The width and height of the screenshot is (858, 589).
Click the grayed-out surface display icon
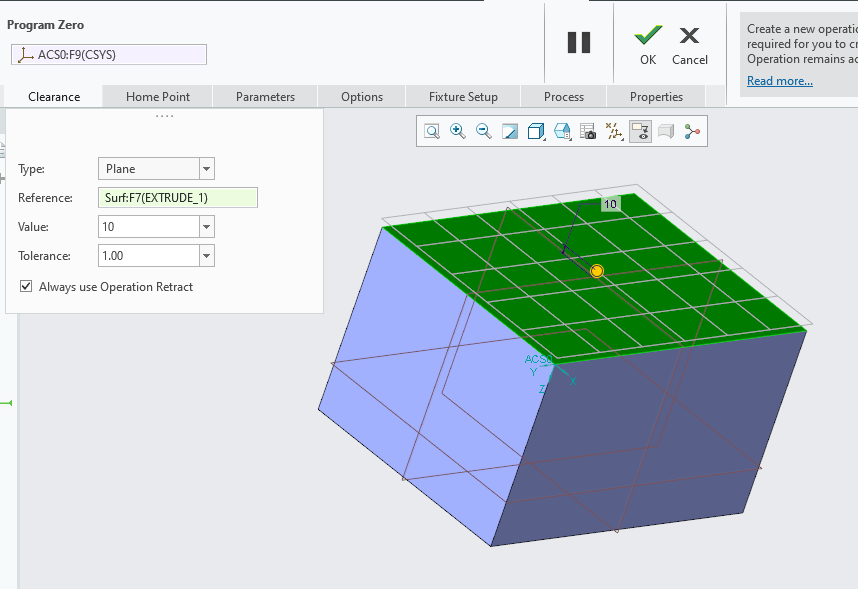666,131
